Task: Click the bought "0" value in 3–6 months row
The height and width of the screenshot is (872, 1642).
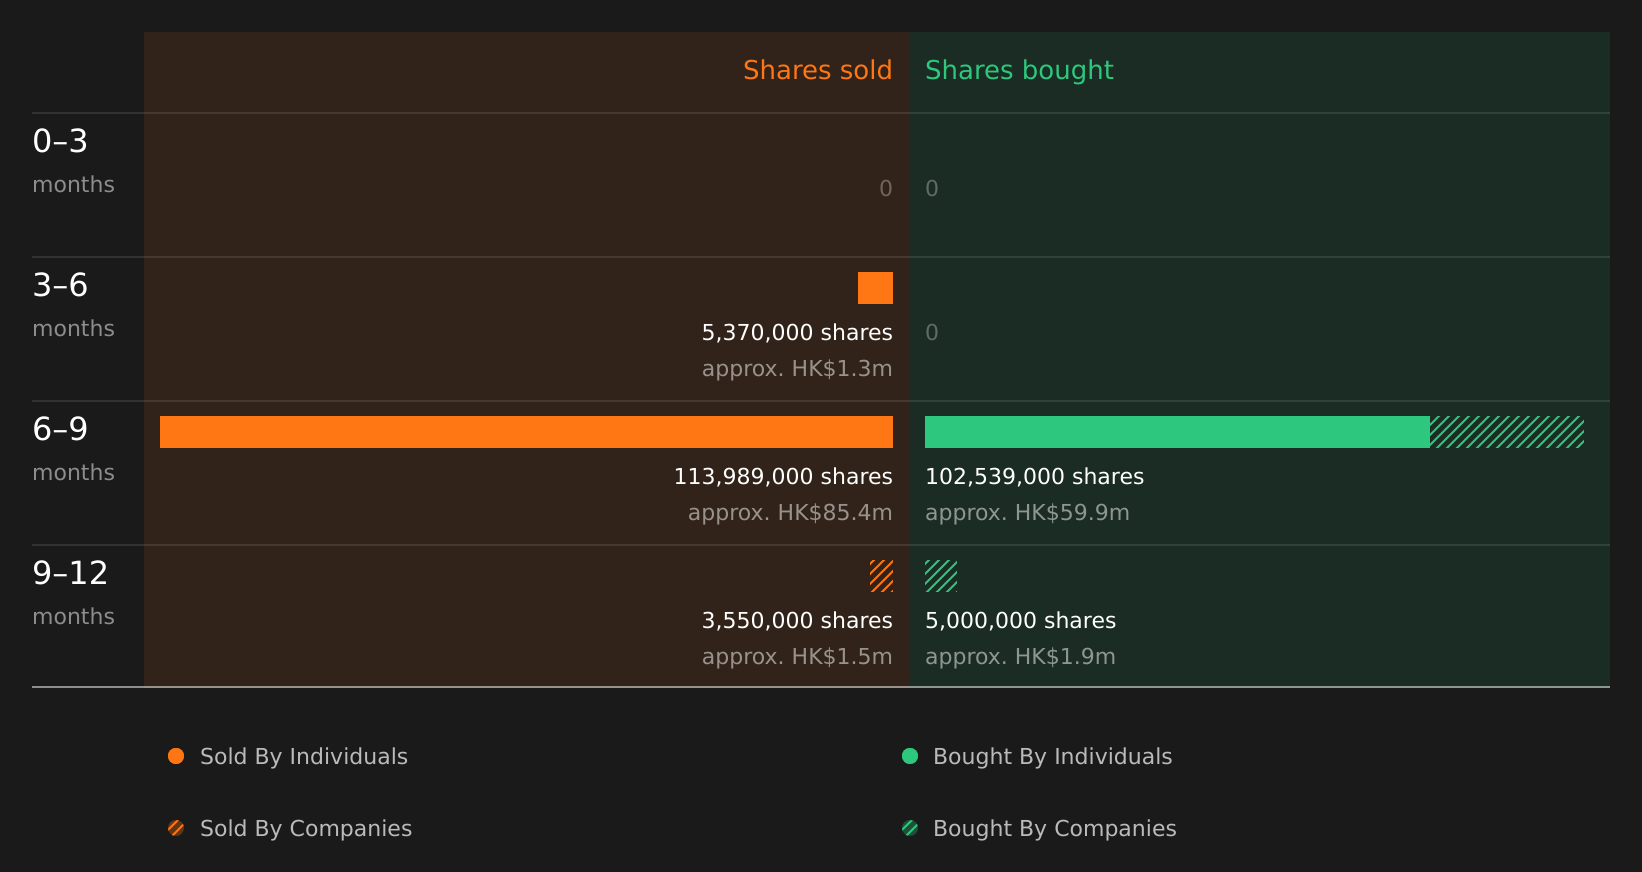Action: [932, 332]
